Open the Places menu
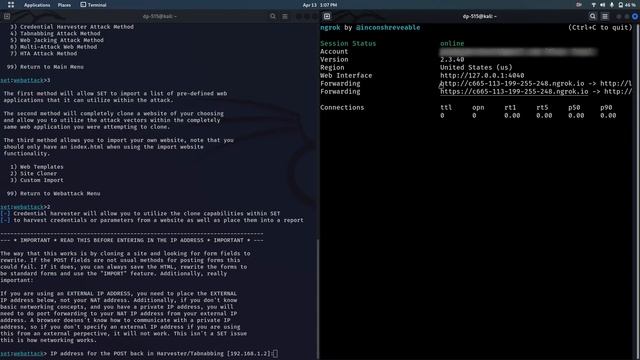Viewport: 640px width, 360px height. point(64,5)
